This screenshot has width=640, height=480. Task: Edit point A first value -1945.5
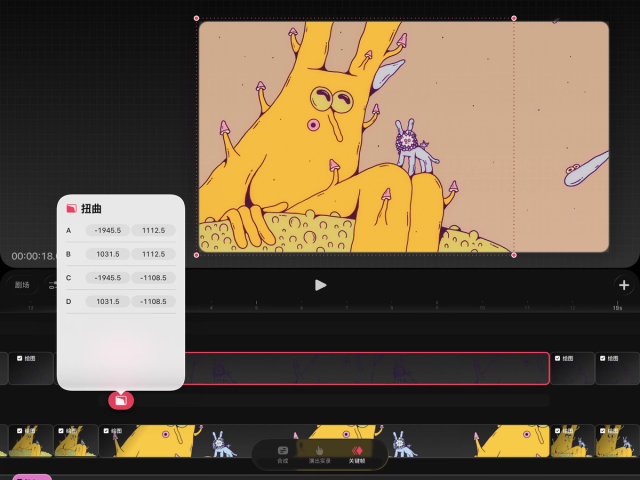[108, 230]
